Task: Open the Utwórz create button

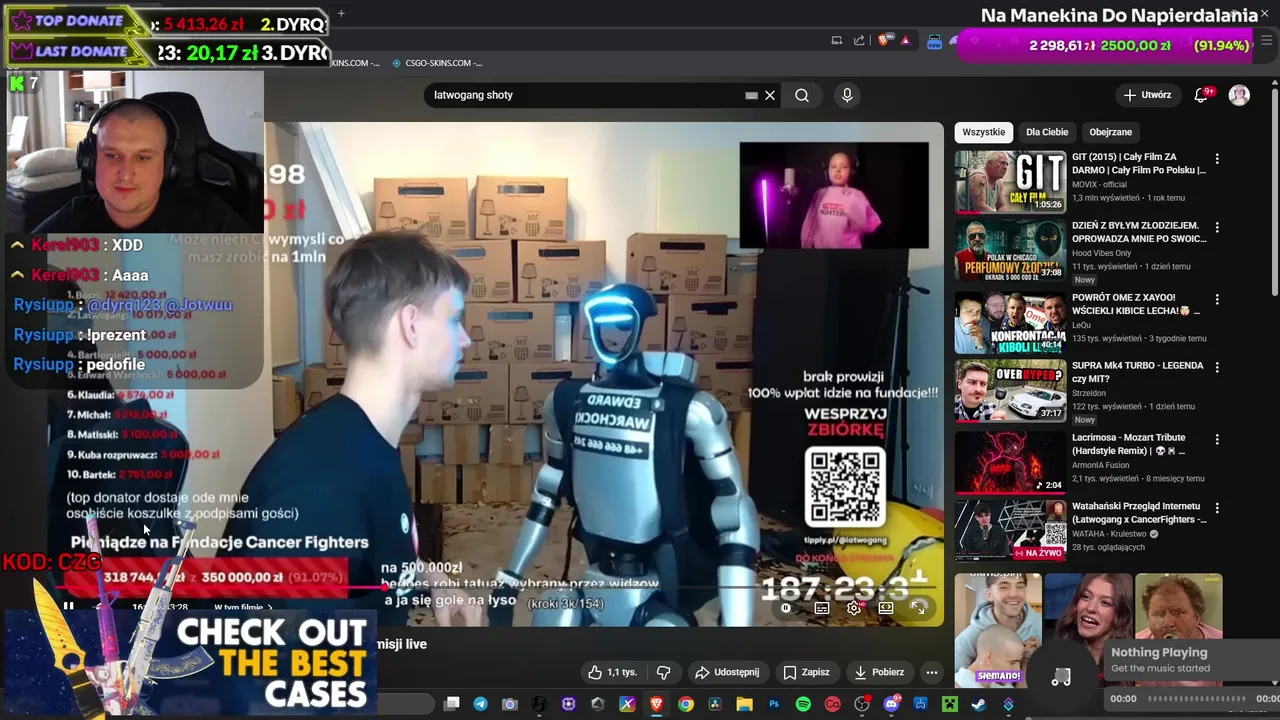Action: [x=1147, y=95]
